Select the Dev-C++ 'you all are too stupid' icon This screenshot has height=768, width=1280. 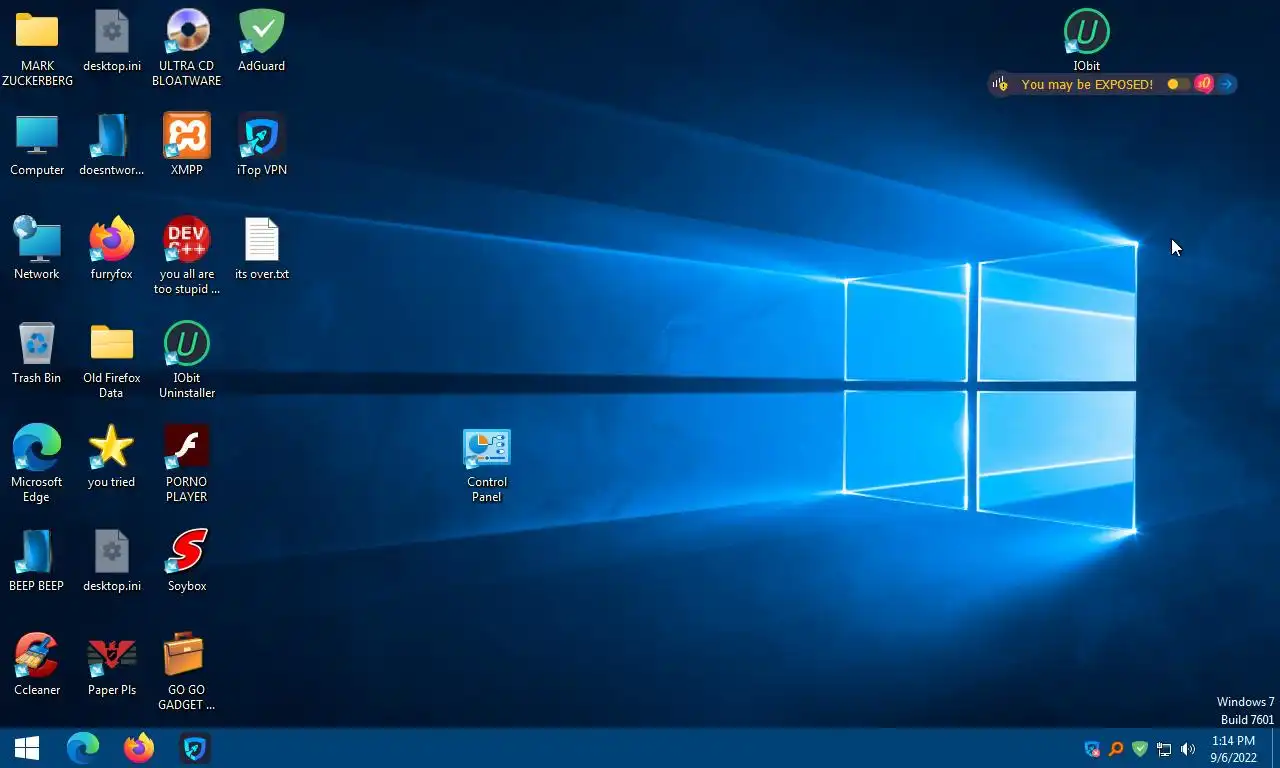click(x=187, y=240)
